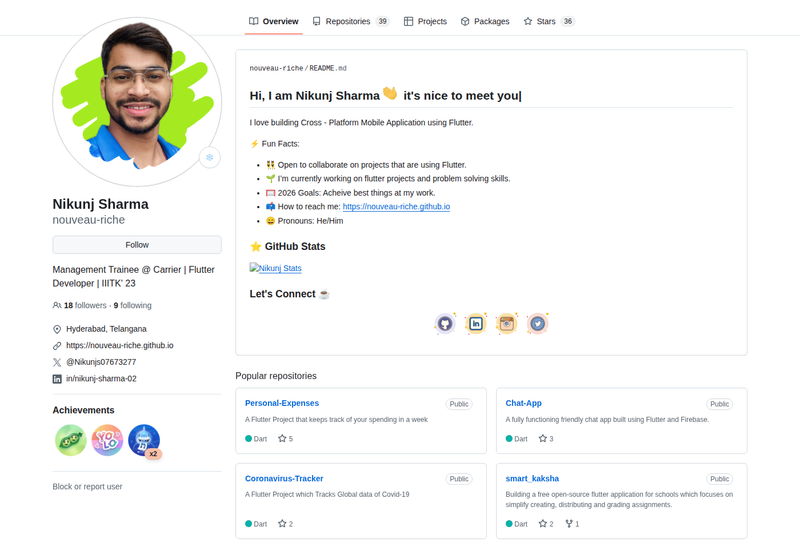800x541 pixels.
Task: Click the LinkedIn icon in the sidebar
Action: (x=57, y=379)
